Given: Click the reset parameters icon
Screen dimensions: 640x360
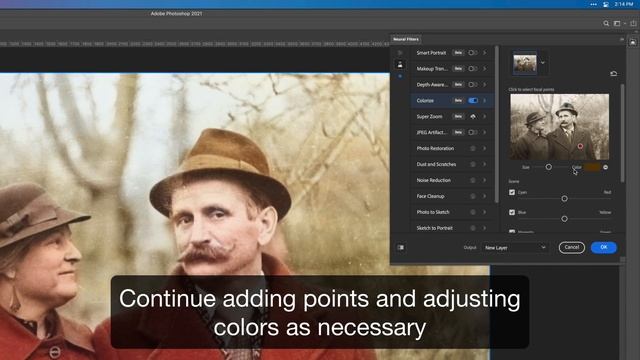Looking at the screenshot, I should (x=613, y=74).
